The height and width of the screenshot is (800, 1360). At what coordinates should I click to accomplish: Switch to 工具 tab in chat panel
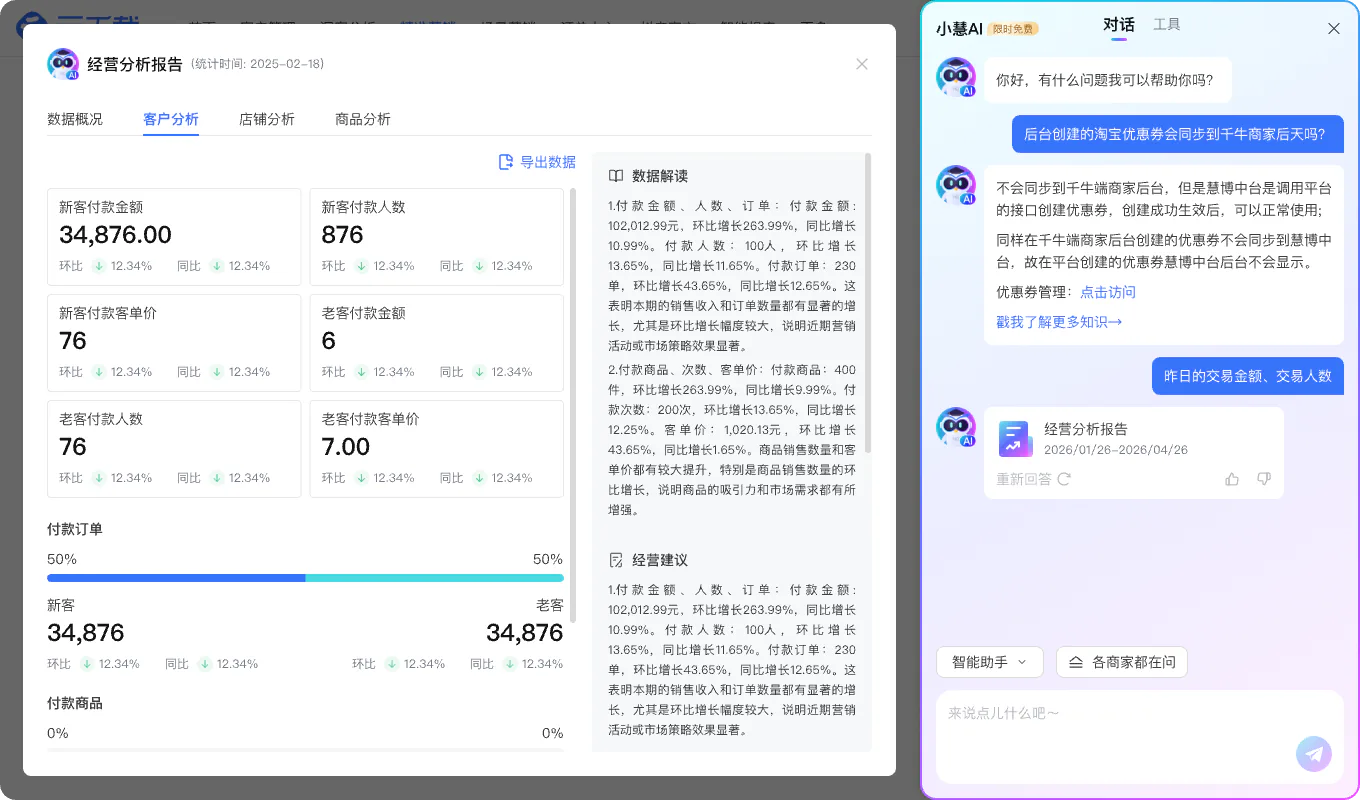click(1167, 24)
